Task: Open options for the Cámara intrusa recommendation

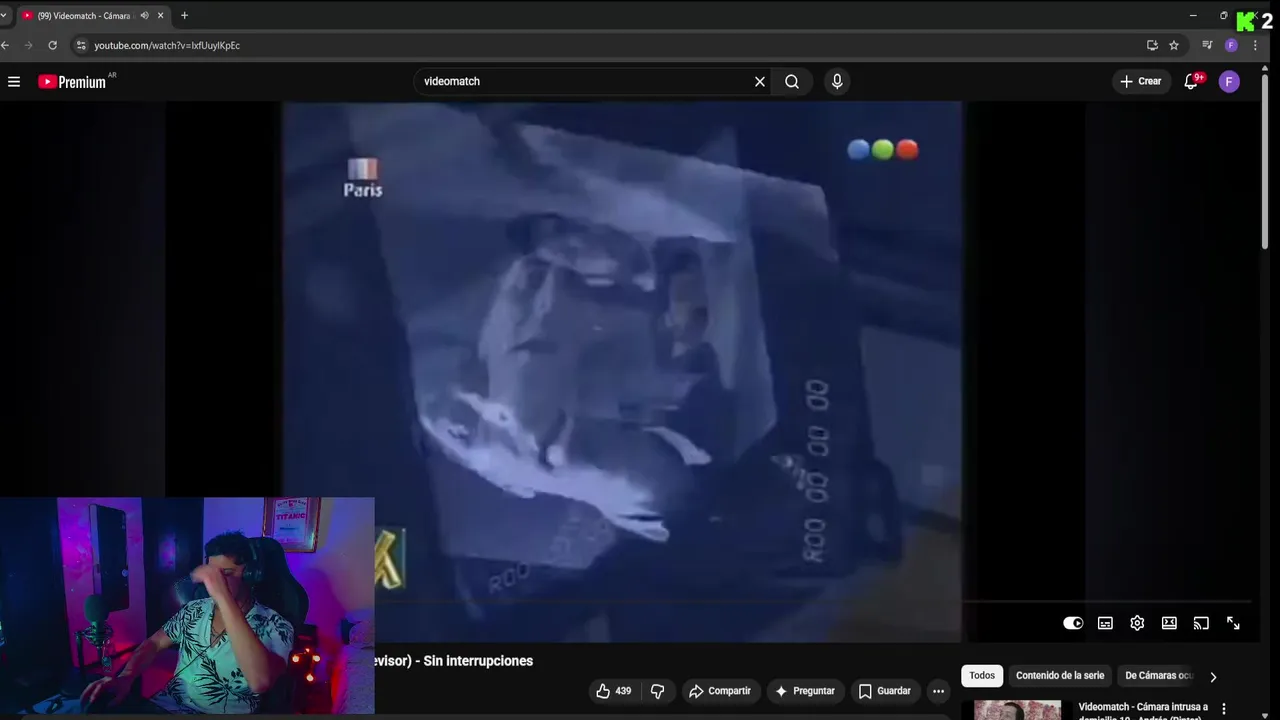Action: (1223, 710)
